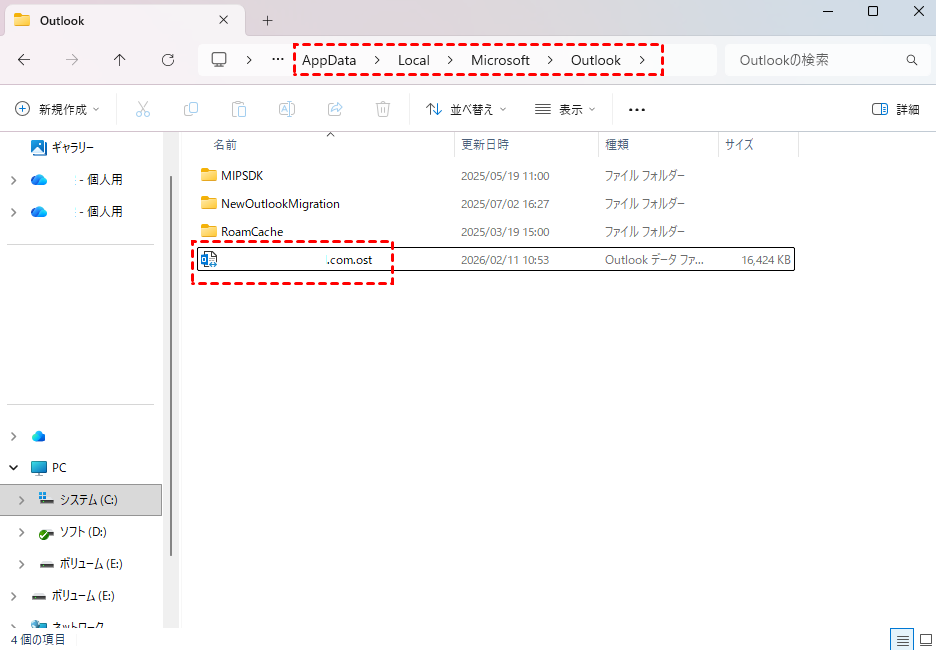Sort by 更新日時 column header
The height and width of the screenshot is (650, 936).
click(485, 144)
